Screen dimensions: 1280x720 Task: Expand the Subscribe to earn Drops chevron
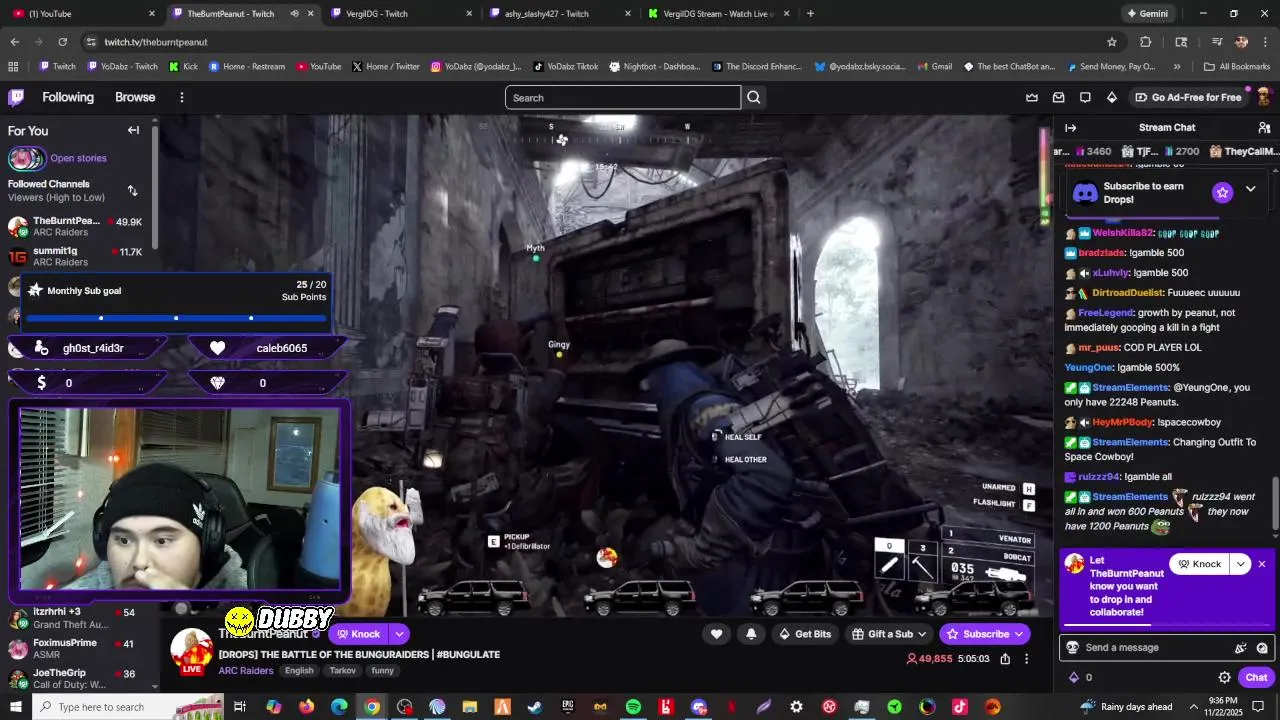coord(1250,189)
